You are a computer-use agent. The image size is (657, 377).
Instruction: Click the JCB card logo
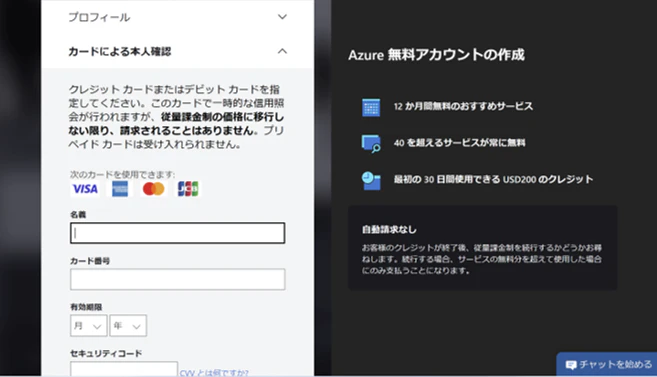[x=188, y=189]
